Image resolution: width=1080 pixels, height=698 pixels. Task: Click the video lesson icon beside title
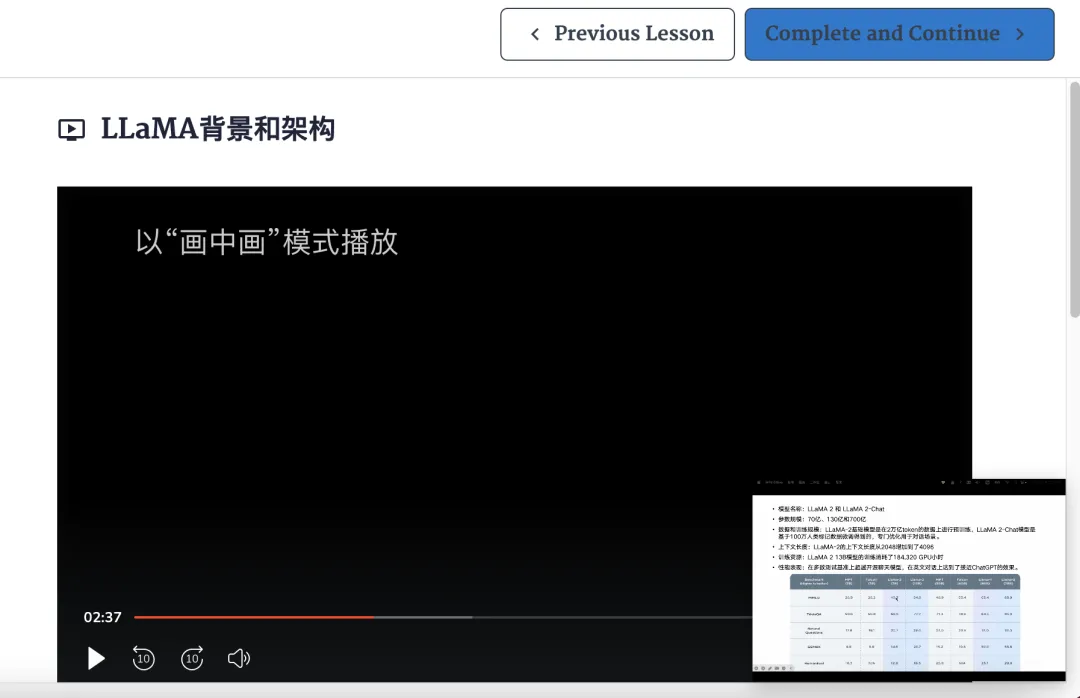pyautogui.click(x=72, y=130)
